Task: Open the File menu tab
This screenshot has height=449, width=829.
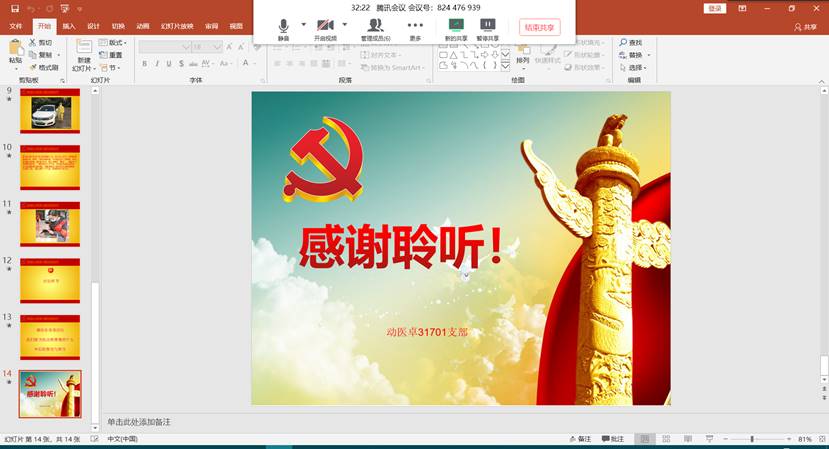Action: (15, 26)
